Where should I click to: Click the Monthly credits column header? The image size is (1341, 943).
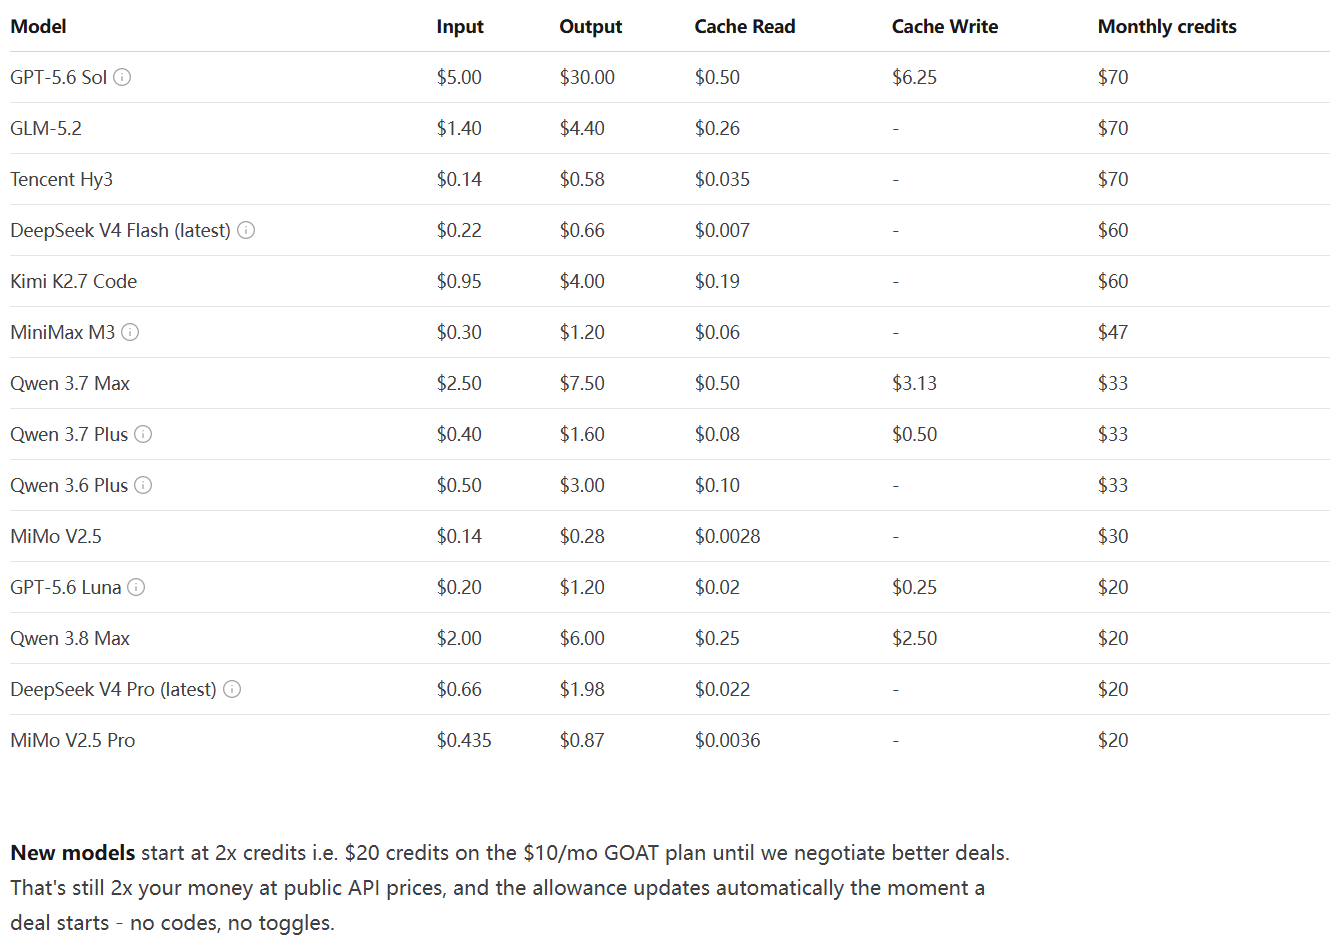[1167, 27]
